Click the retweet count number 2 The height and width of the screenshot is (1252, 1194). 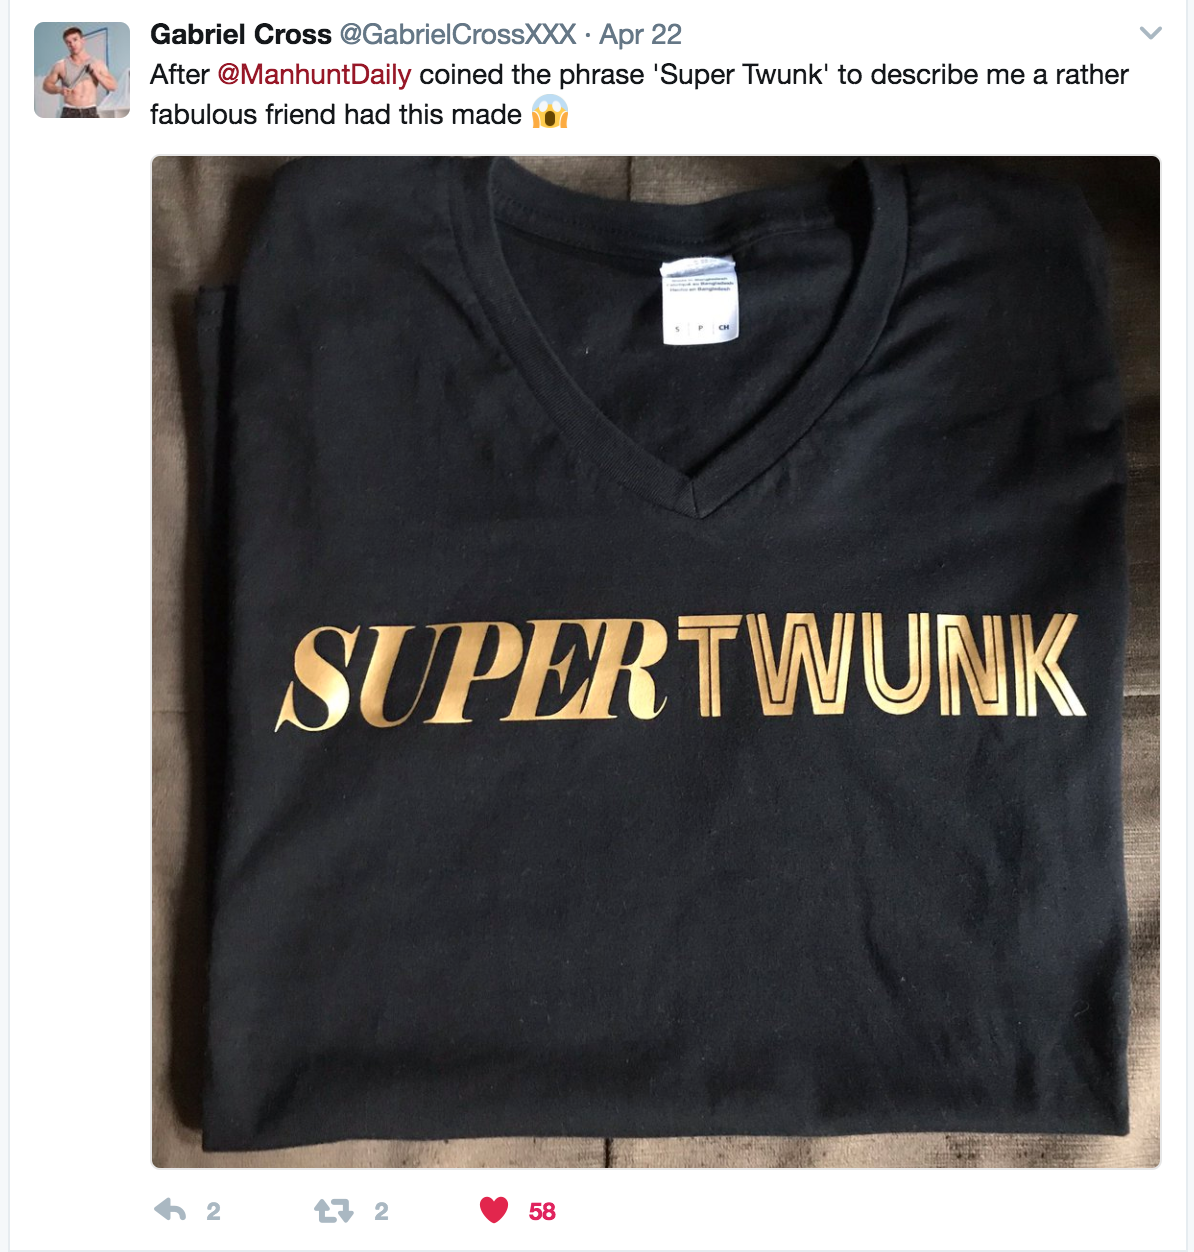point(381,1212)
